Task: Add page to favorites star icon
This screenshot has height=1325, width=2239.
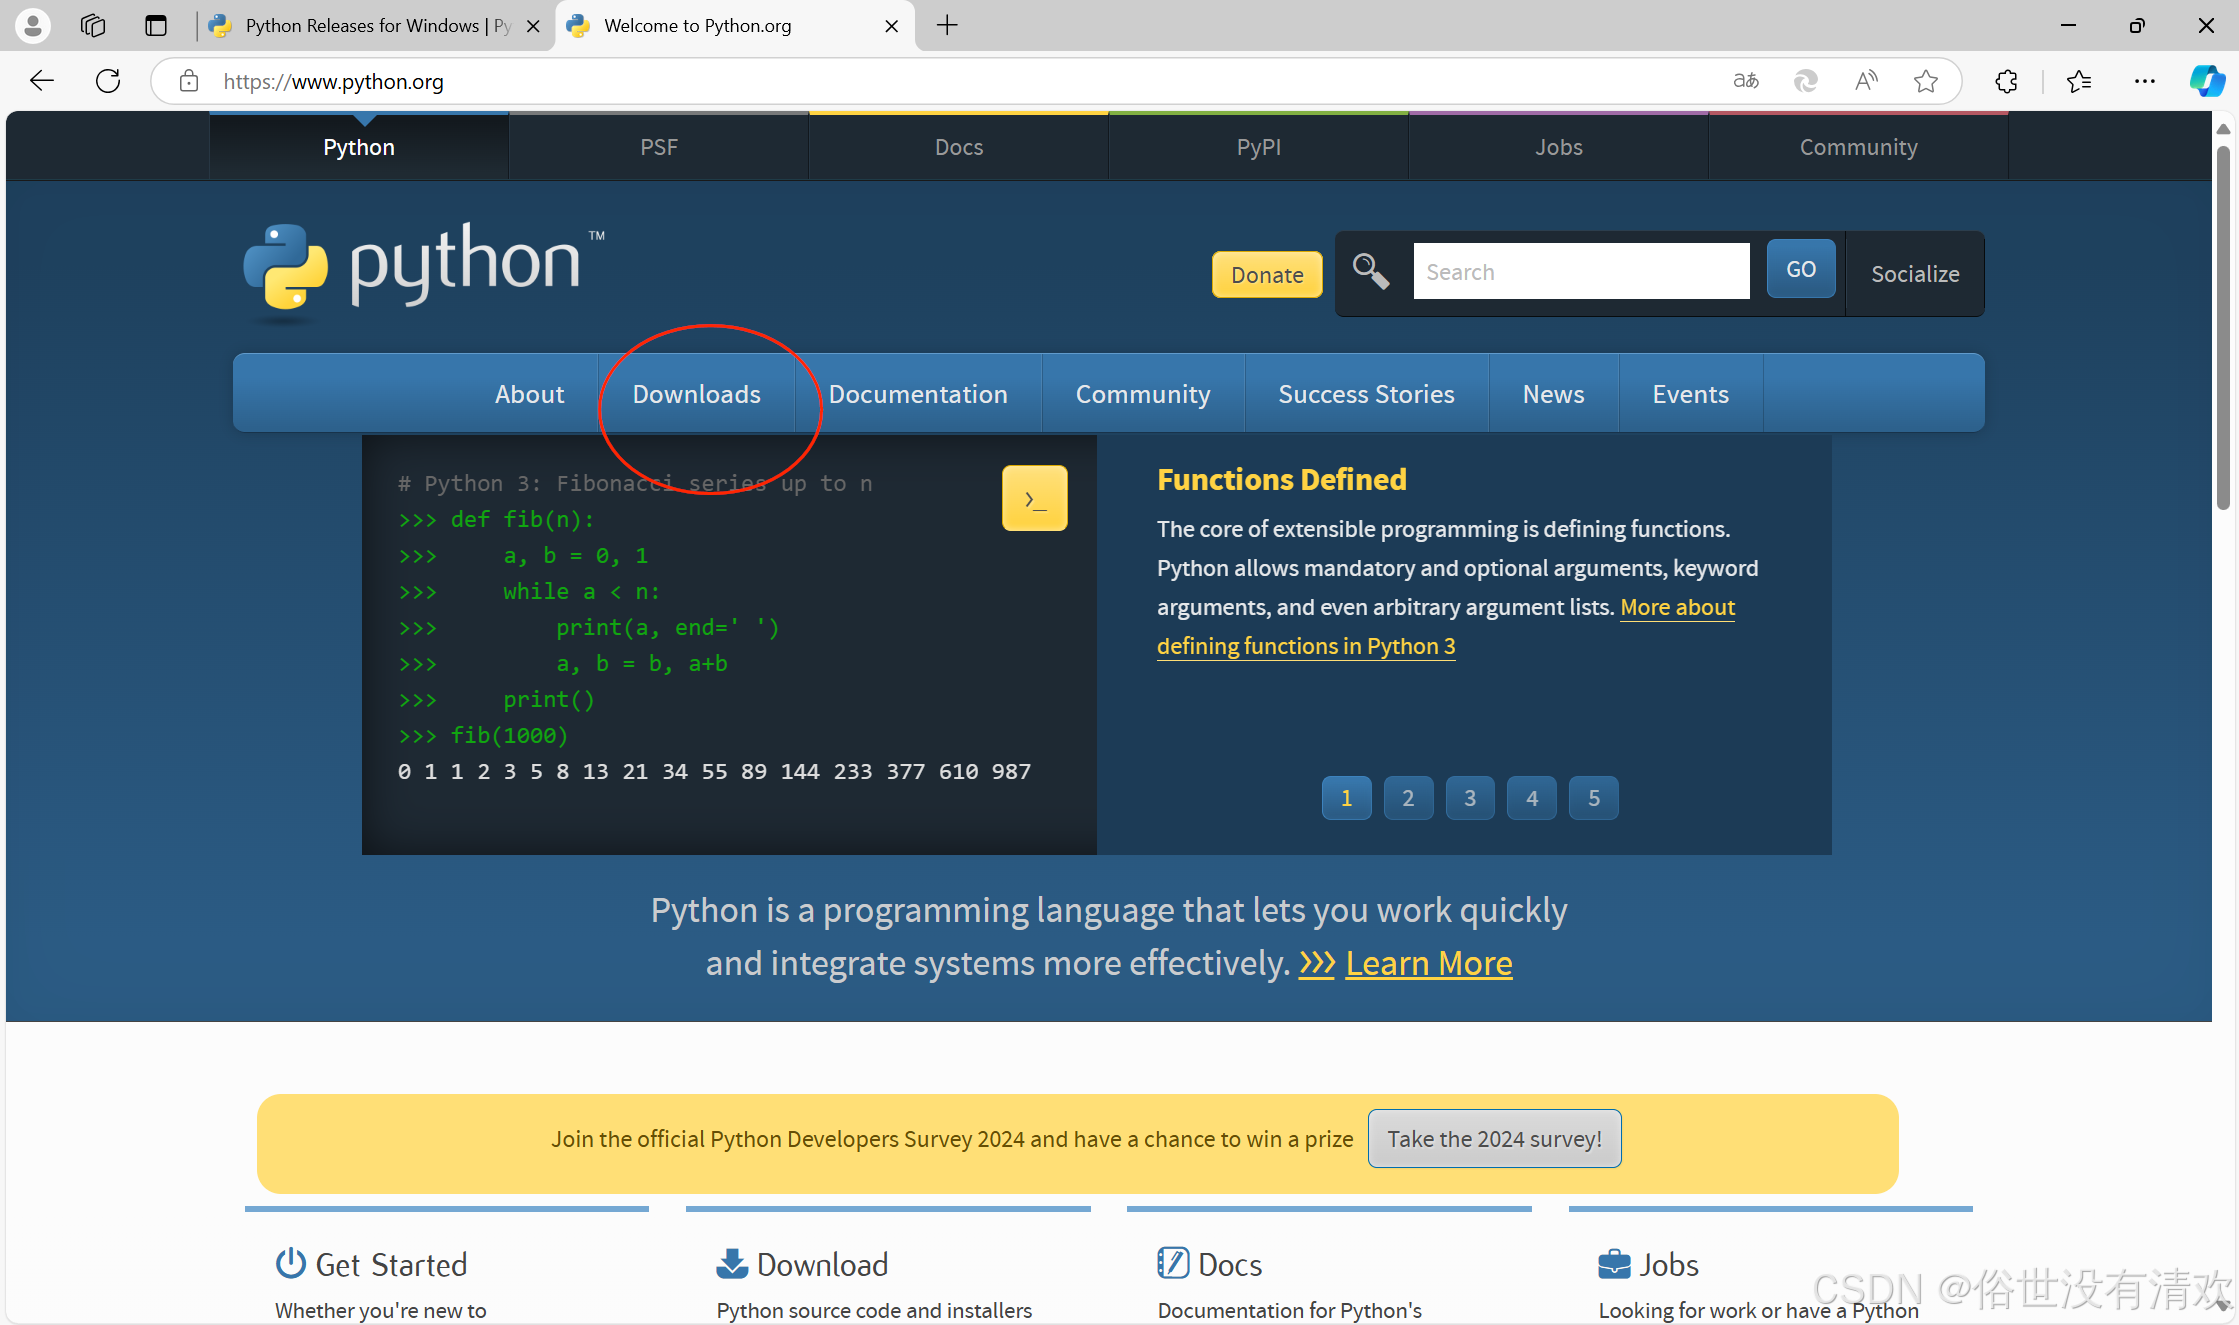Action: (x=1925, y=81)
